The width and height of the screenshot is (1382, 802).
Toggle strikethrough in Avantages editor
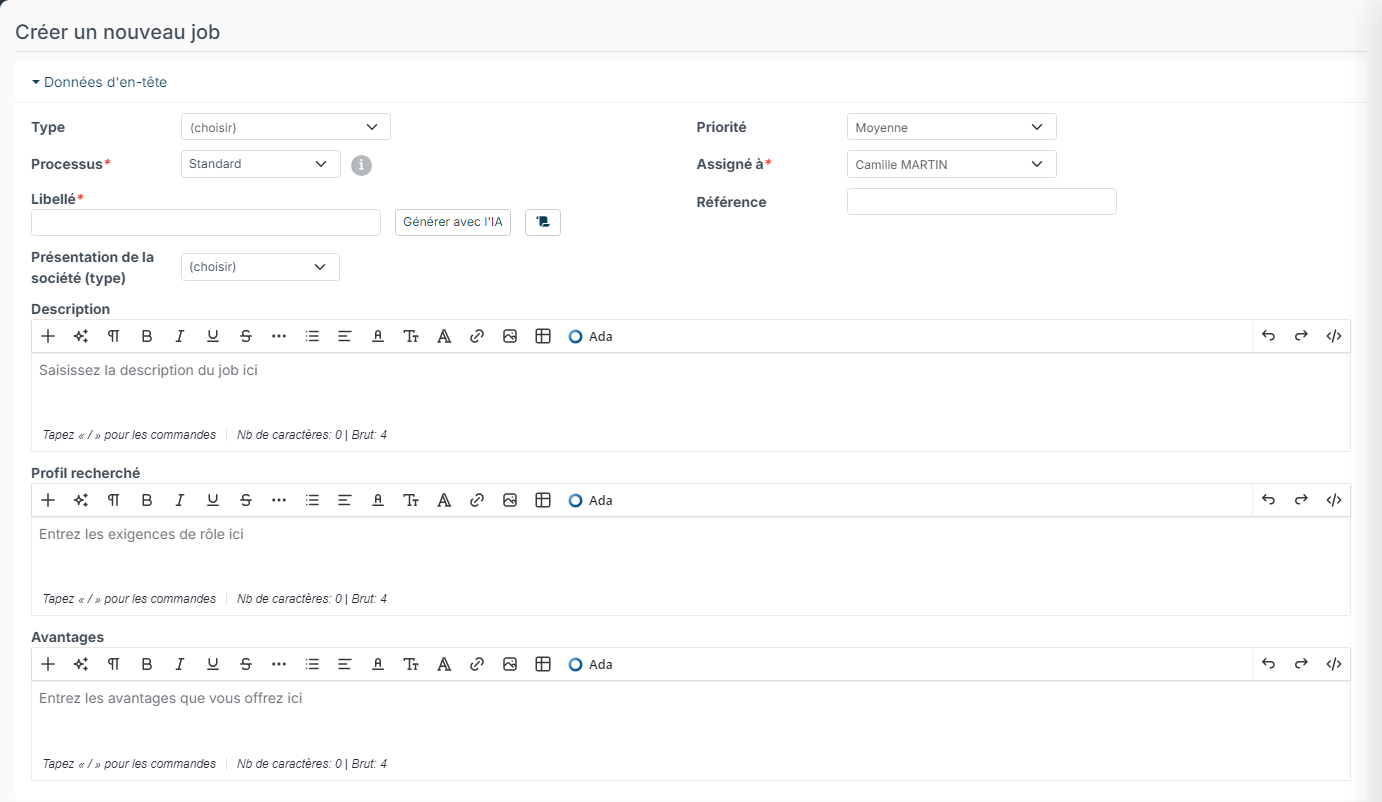pos(246,664)
